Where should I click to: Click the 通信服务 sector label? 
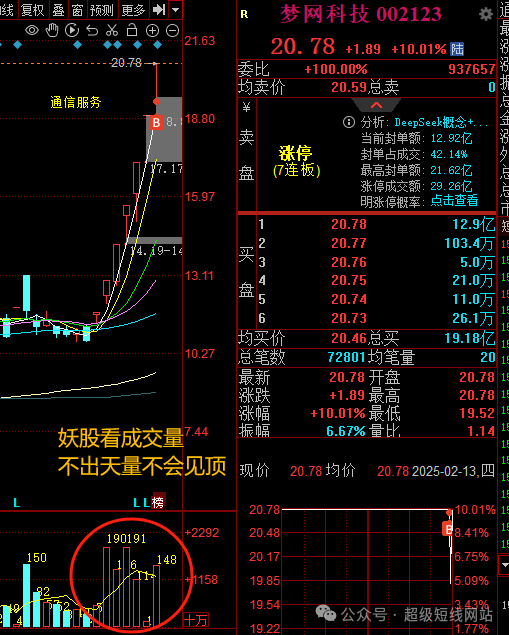75,102
